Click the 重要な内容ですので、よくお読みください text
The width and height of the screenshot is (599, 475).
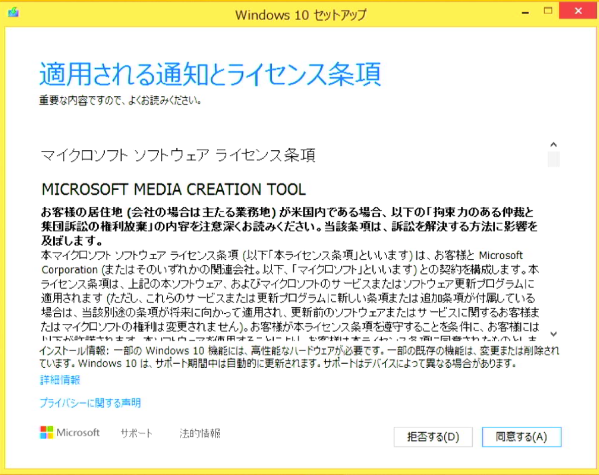pyautogui.click(x=120, y=101)
